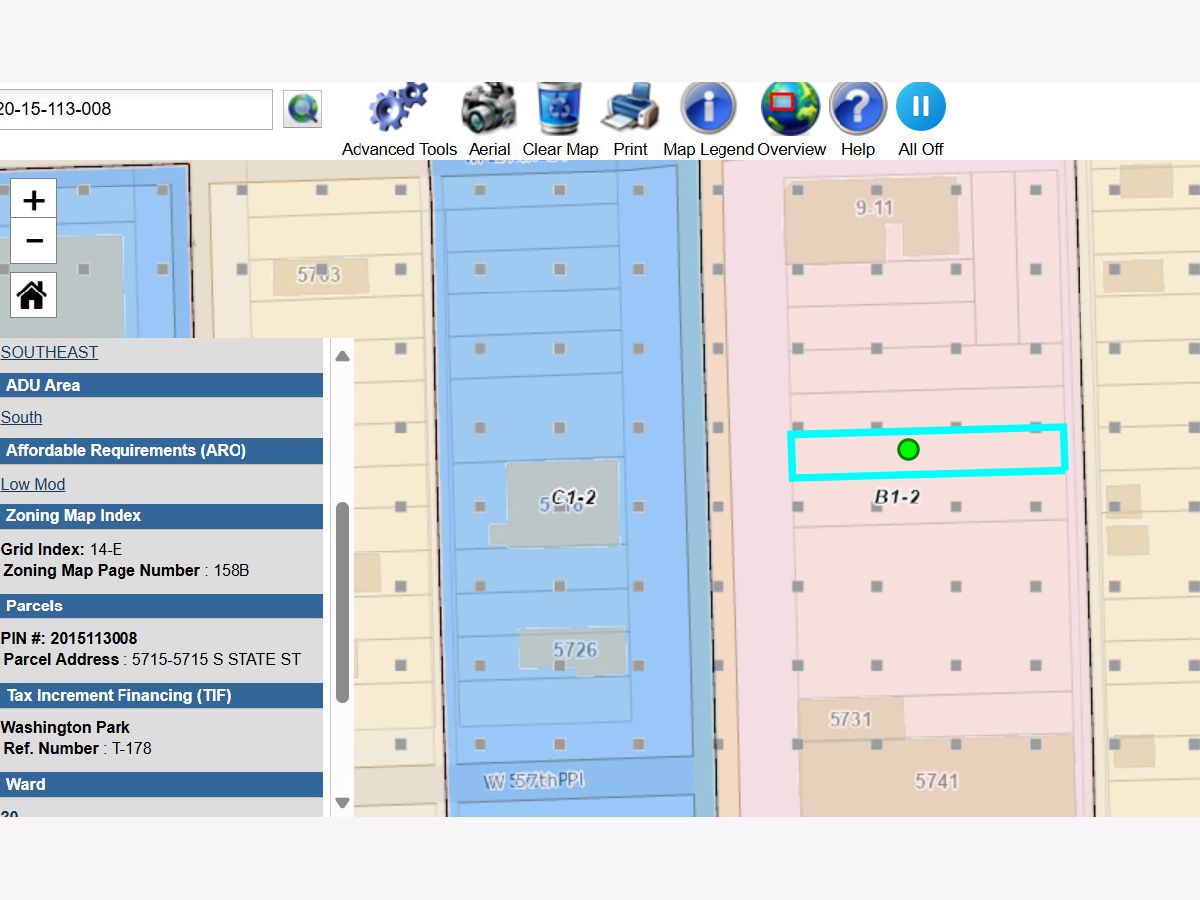Click the panel scrollbar thumb

coord(342,600)
